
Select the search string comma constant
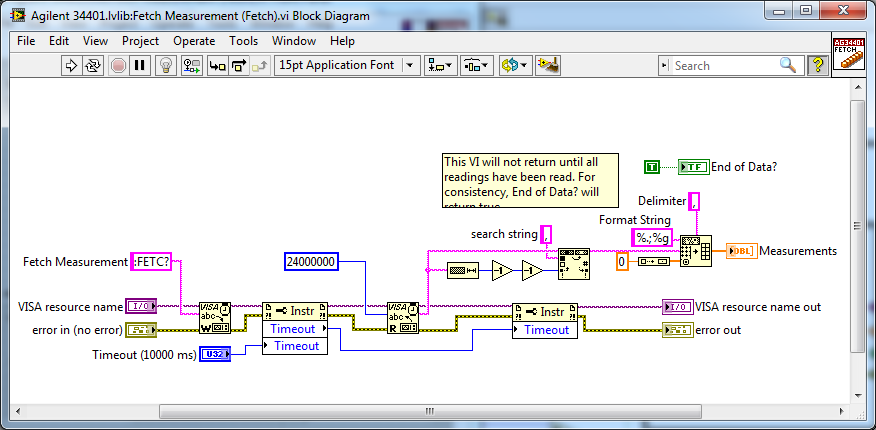point(546,235)
